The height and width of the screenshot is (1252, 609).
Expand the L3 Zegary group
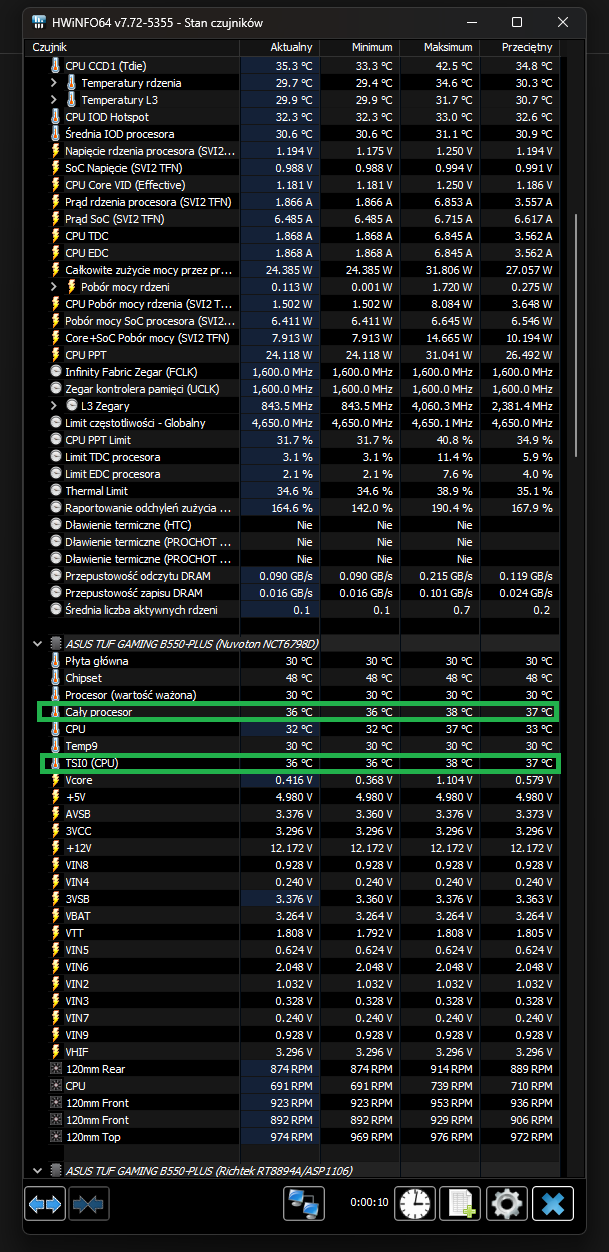point(55,406)
